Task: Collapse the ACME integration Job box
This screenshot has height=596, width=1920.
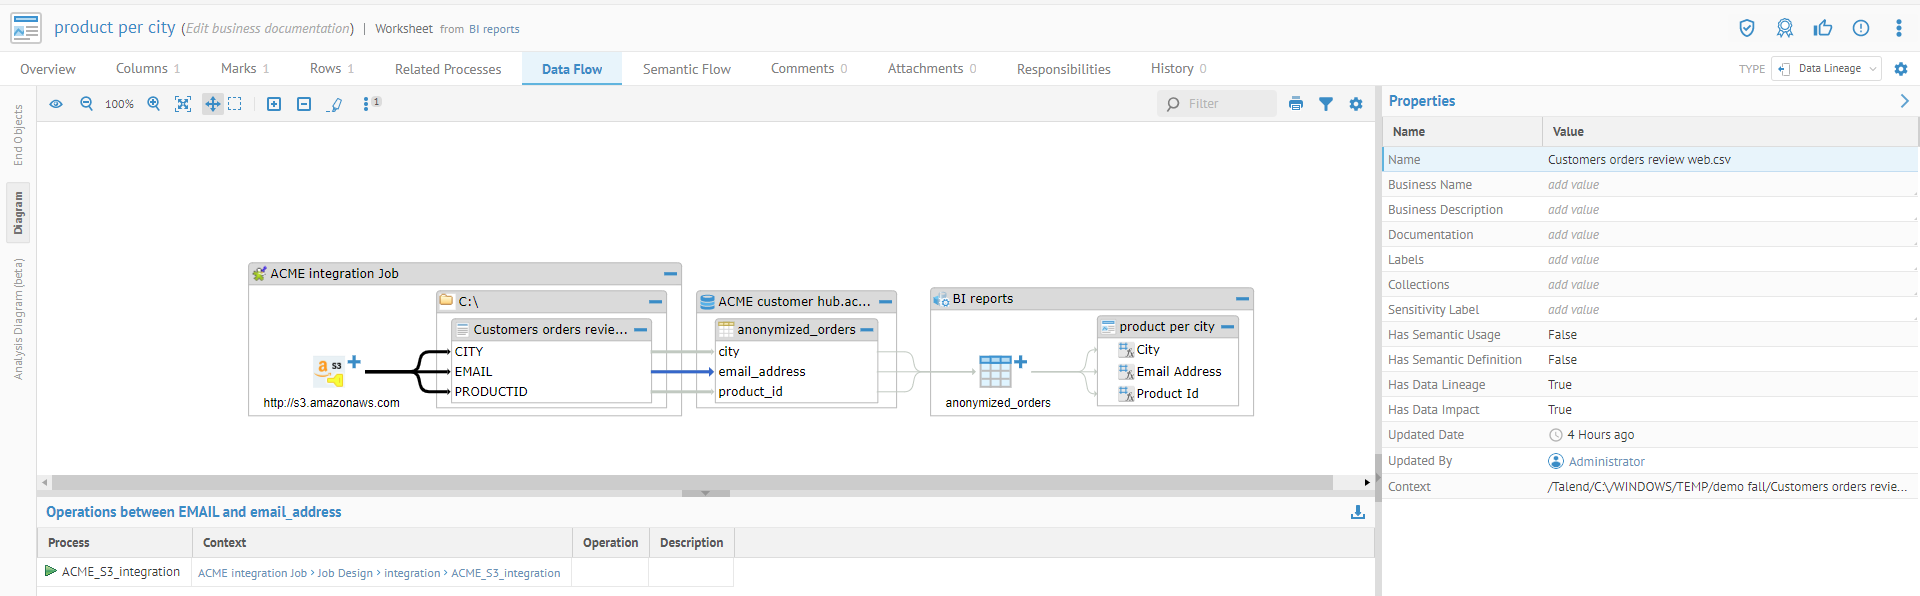Action: 670,274
